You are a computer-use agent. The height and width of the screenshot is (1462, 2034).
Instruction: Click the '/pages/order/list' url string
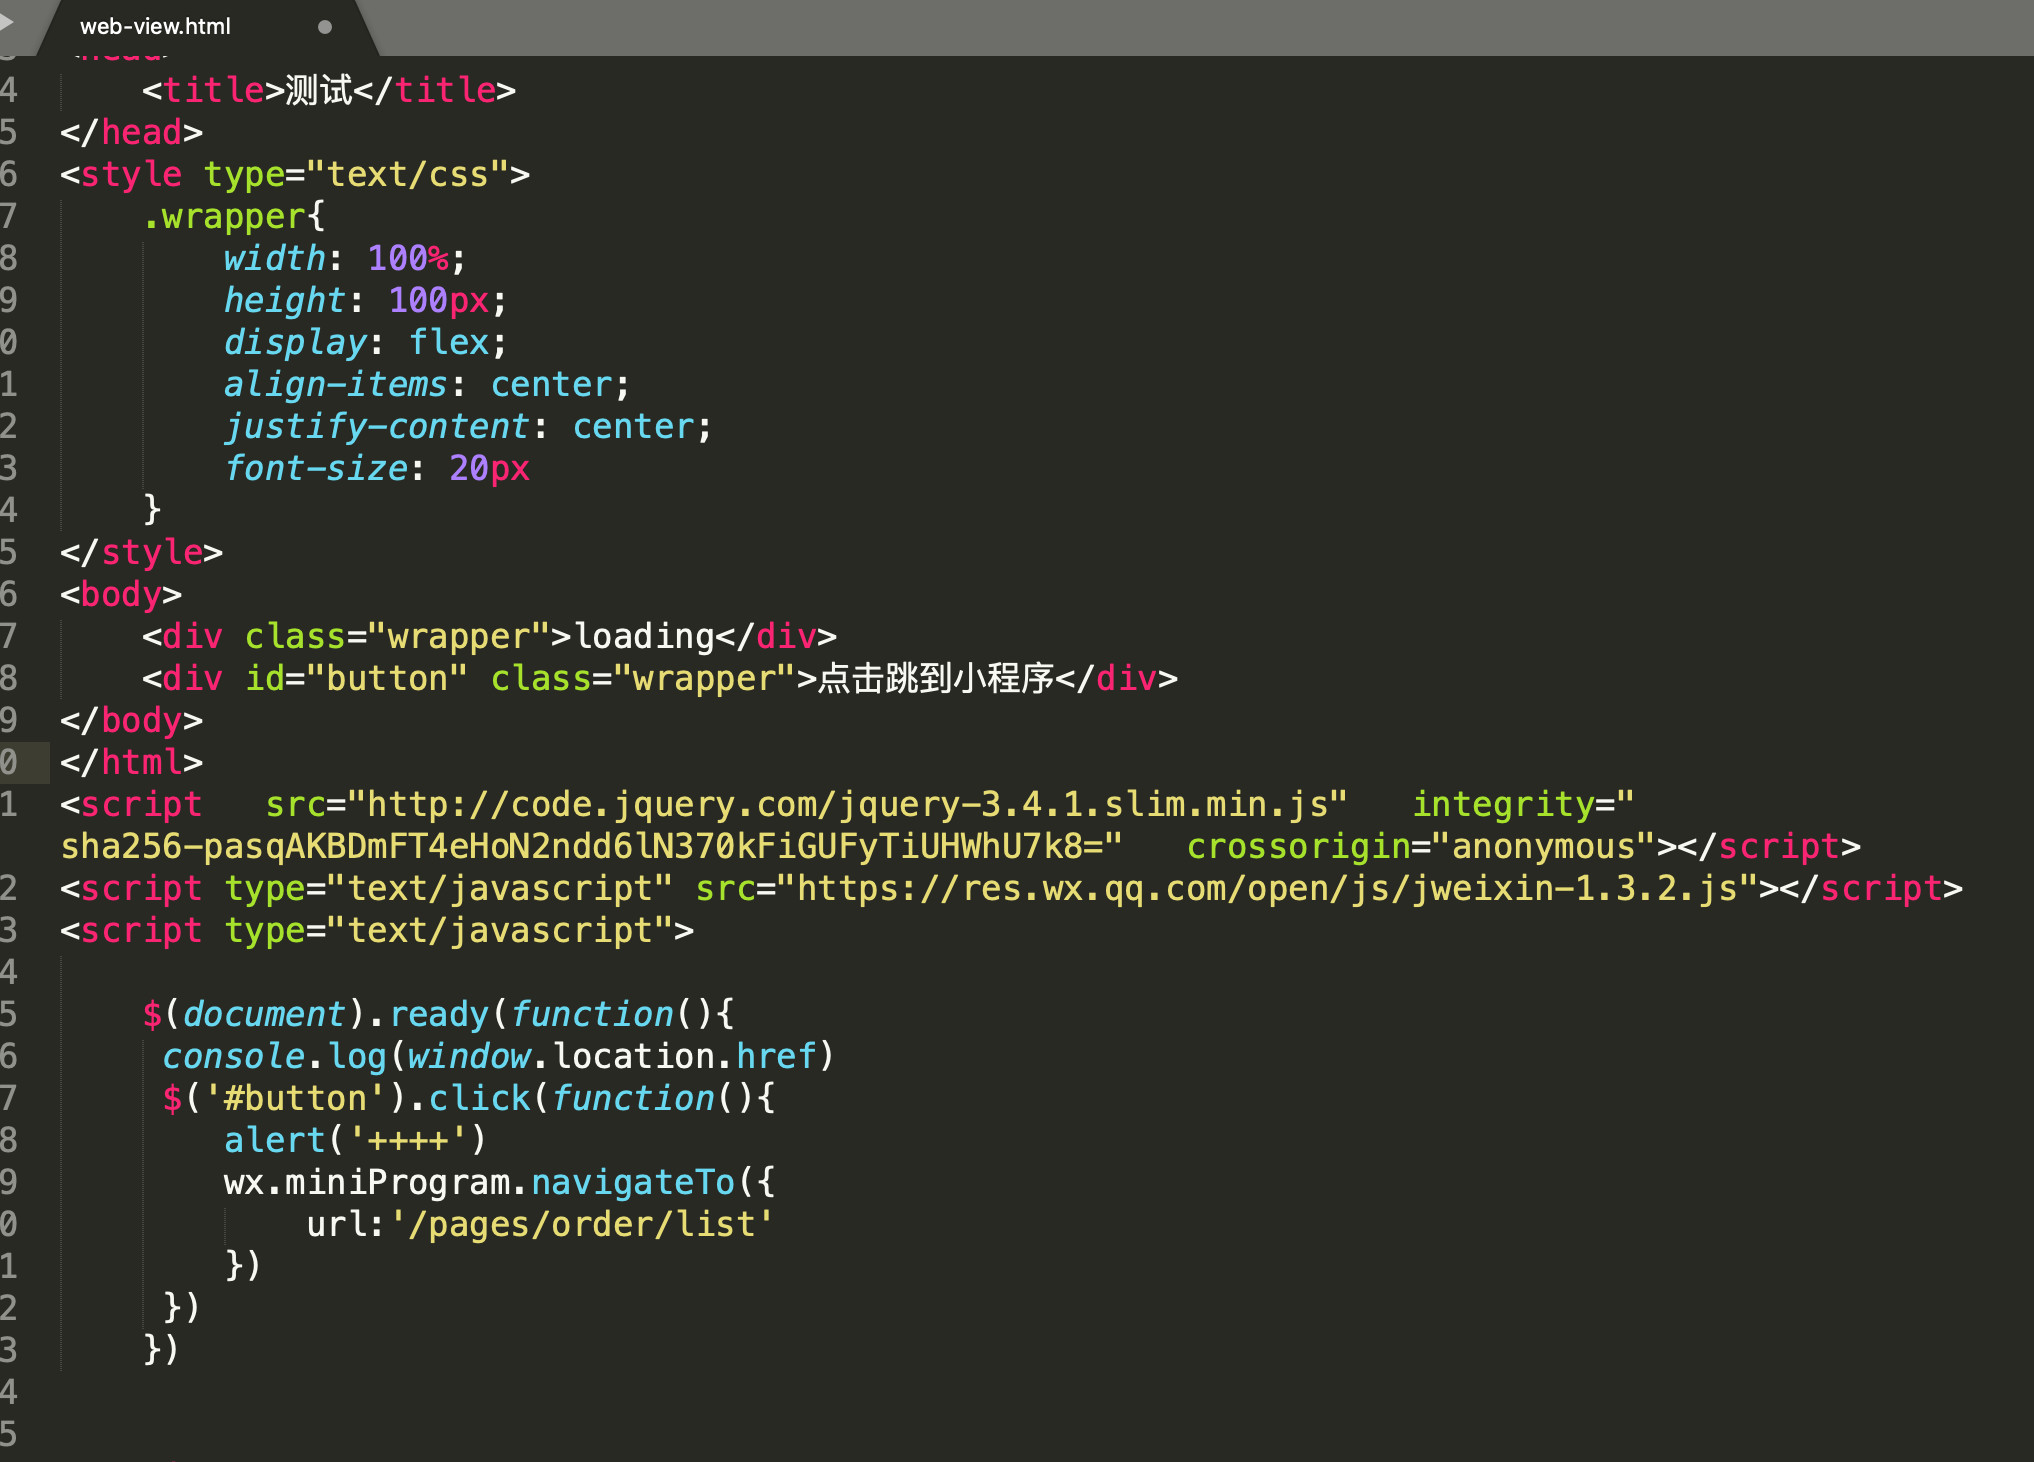coord(582,1224)
